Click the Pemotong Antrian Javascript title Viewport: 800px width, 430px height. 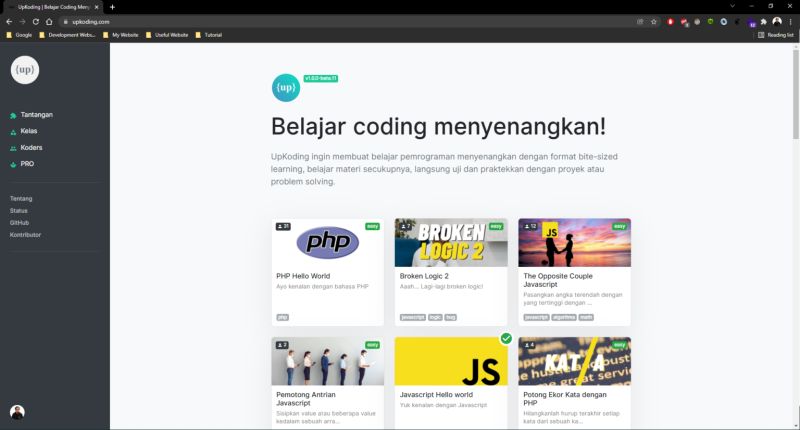click(x=306, y=399)
